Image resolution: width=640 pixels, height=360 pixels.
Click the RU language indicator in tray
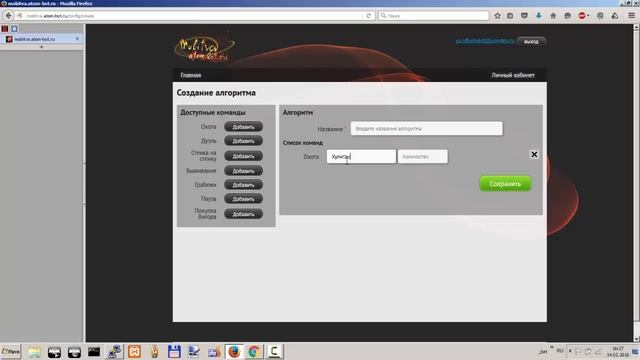(560, 351)
